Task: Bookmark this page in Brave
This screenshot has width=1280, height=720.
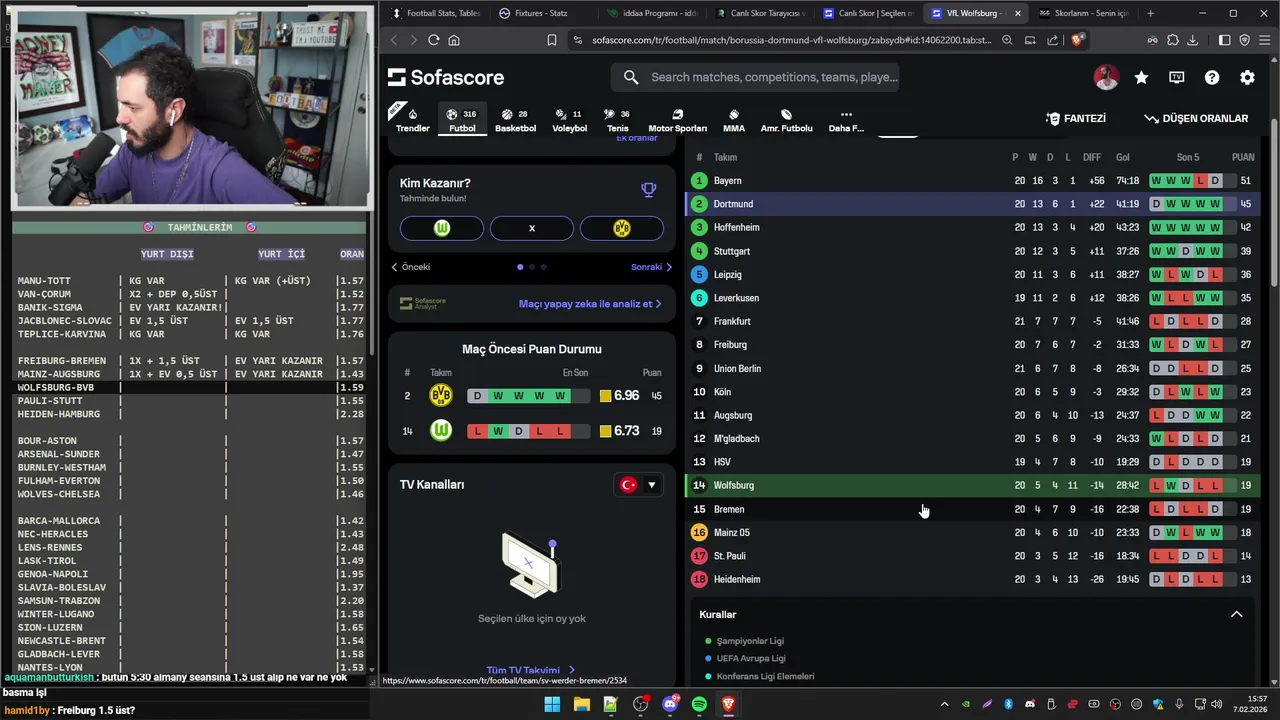Action: point(551,40)
